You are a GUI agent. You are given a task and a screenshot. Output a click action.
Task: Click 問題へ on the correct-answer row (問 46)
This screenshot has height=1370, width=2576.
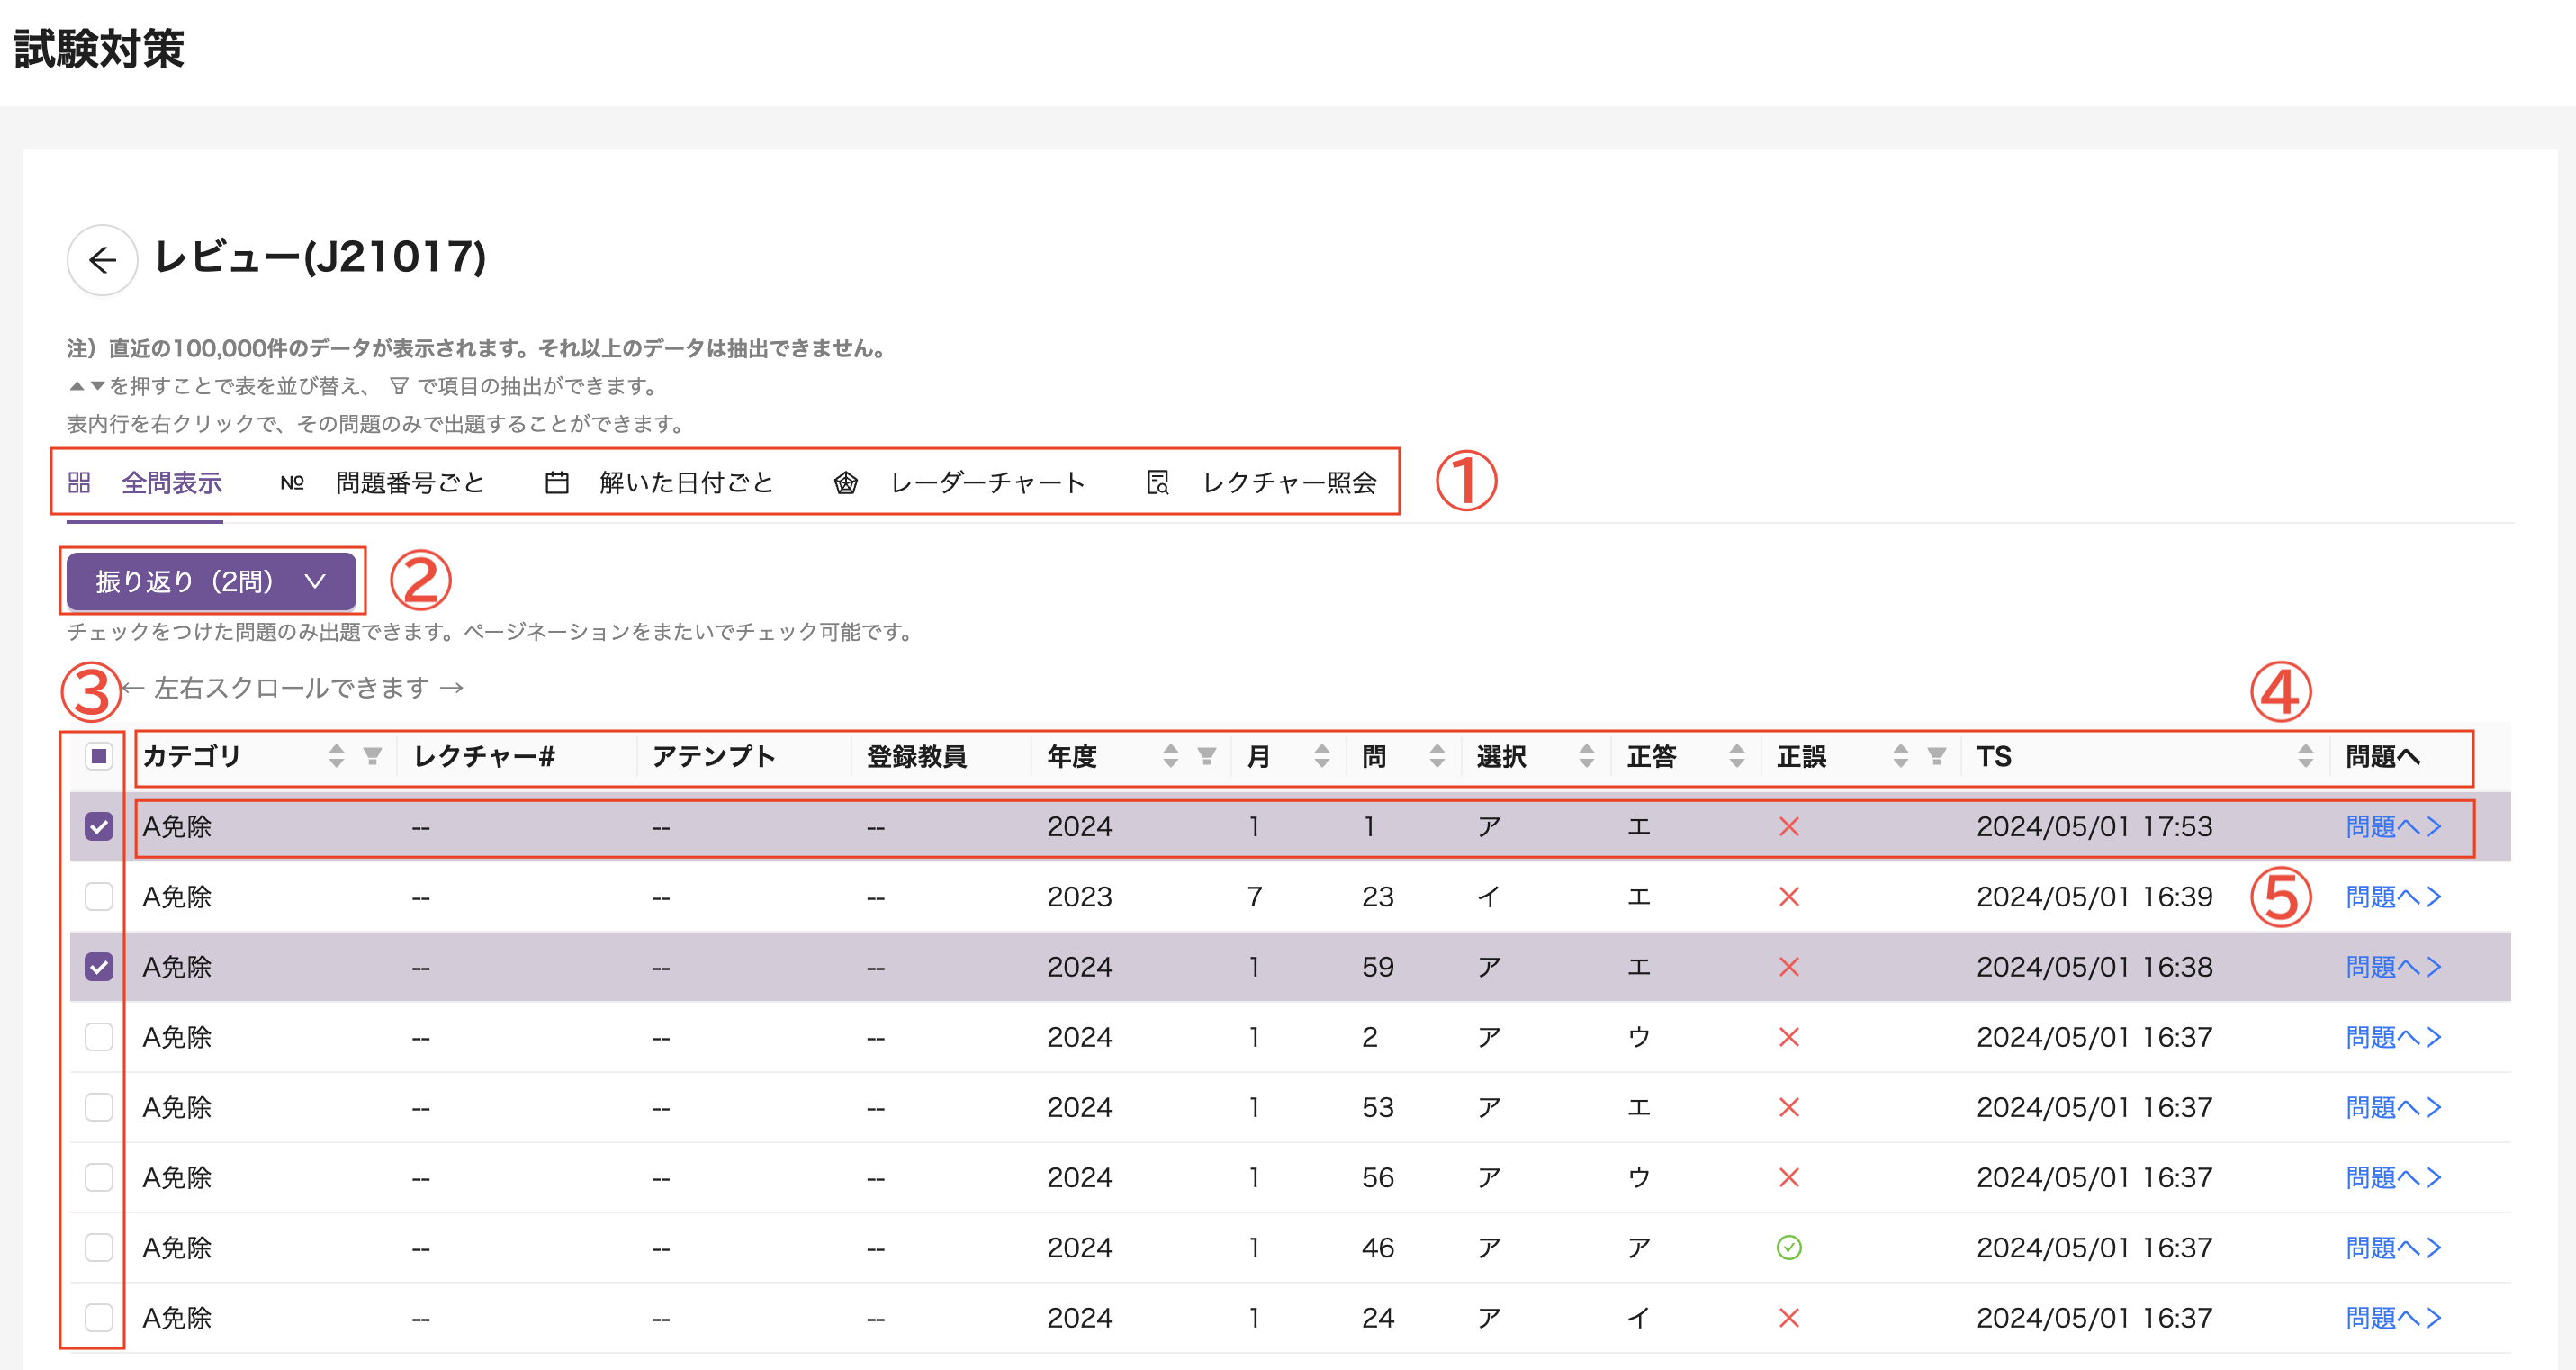[x=2393, y=1247]
